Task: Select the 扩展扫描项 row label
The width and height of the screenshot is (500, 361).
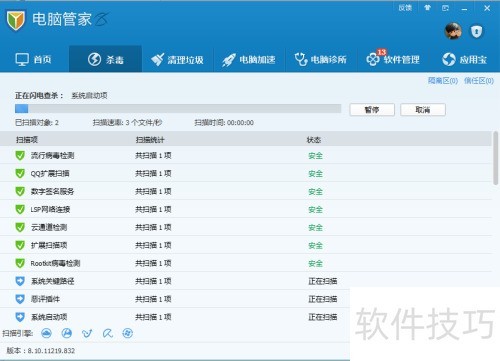Action: 49,246
